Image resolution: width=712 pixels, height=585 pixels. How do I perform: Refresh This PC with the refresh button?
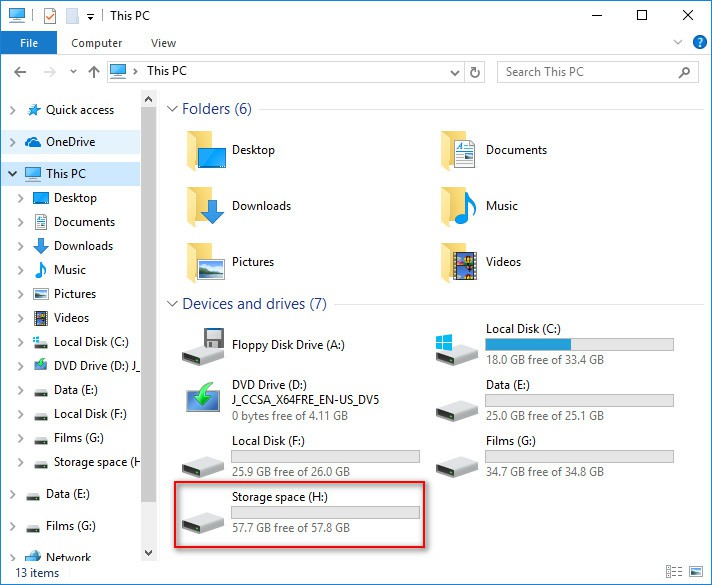click(475, 72)
